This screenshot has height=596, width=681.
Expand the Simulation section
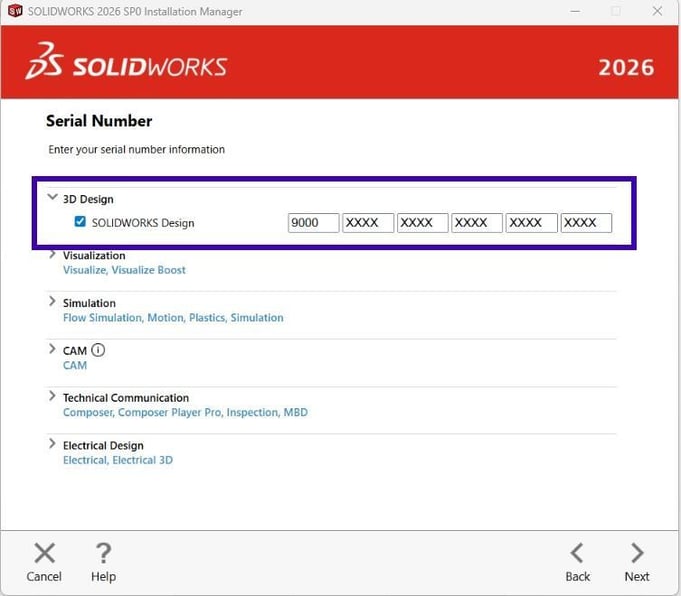52,301
